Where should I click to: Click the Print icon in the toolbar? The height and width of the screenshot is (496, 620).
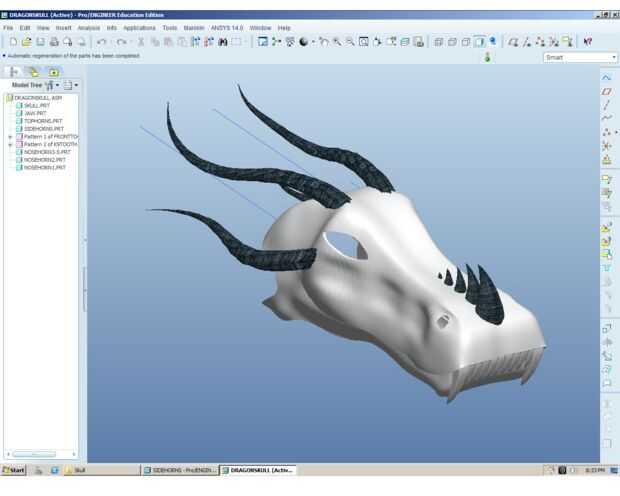click(x=54, y=42)
